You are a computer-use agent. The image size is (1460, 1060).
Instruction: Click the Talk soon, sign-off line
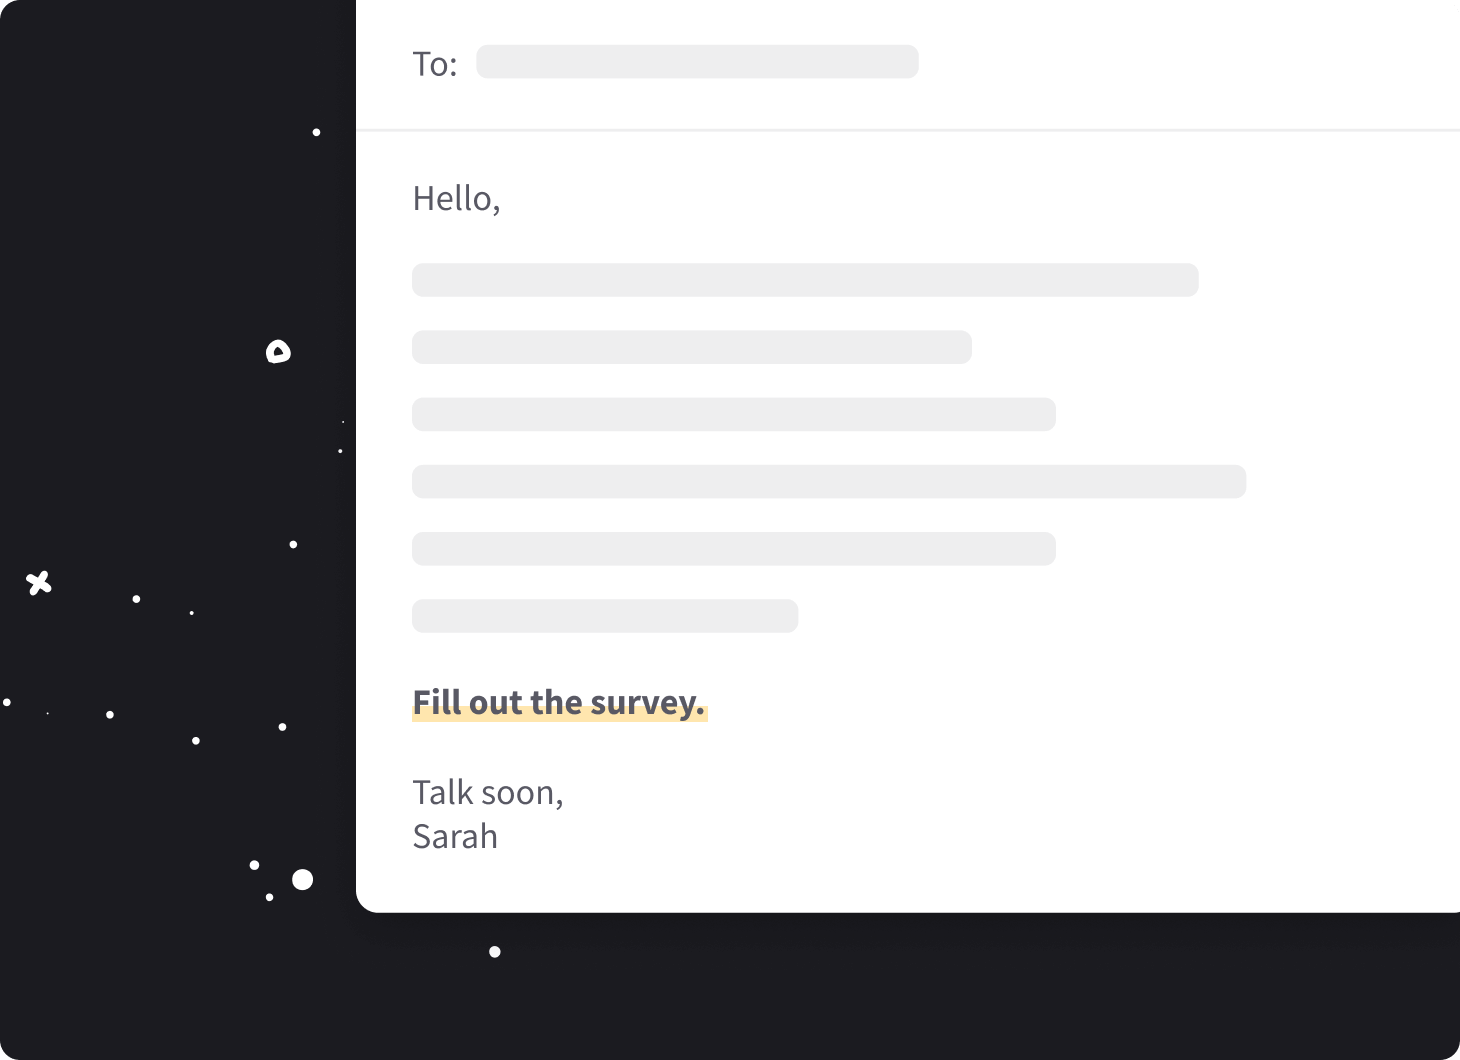tap(488, 792)
